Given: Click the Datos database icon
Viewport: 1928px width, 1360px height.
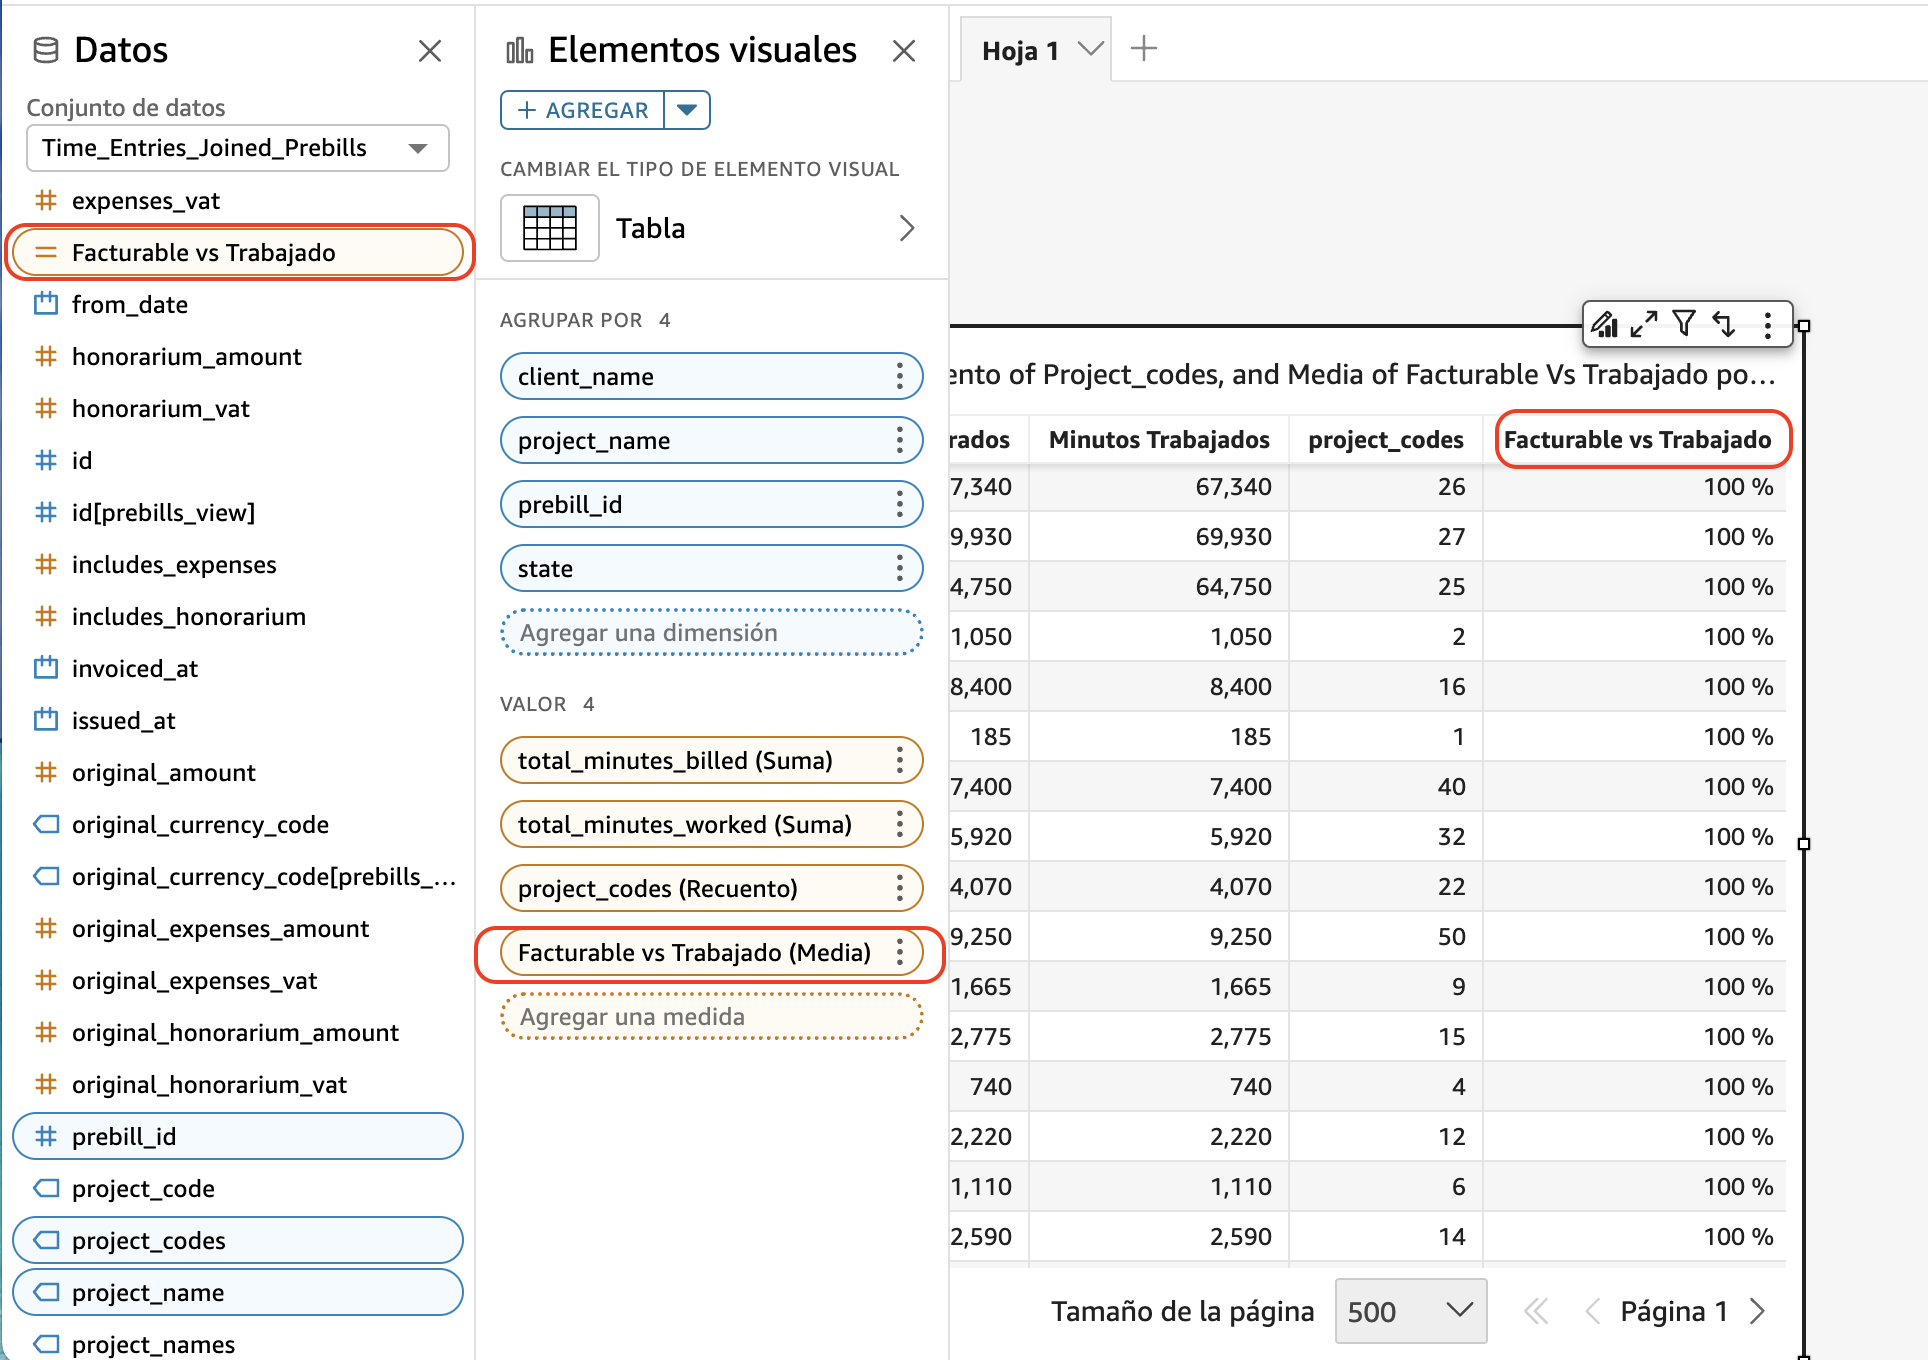Looking at the screenshot, I should (x=46, y=50).
